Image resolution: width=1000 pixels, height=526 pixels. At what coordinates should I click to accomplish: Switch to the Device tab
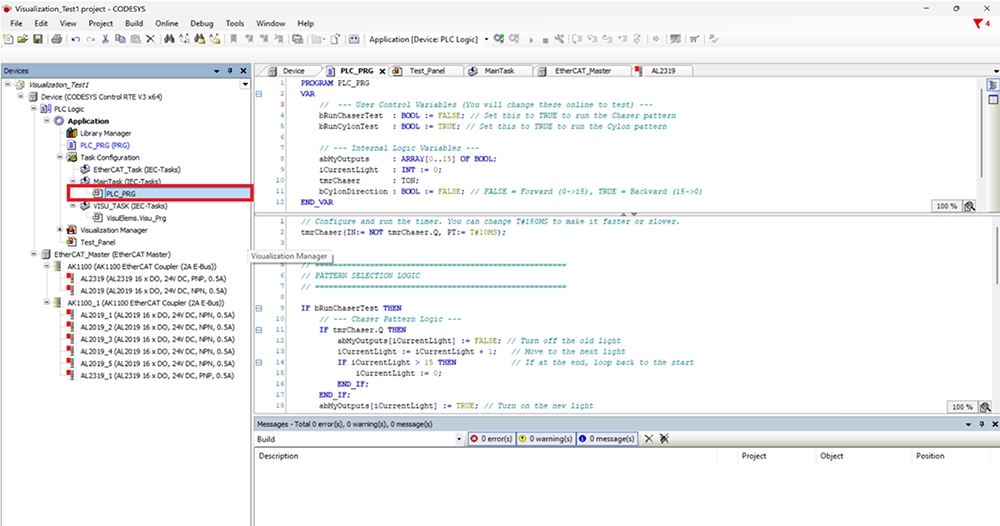293,71
